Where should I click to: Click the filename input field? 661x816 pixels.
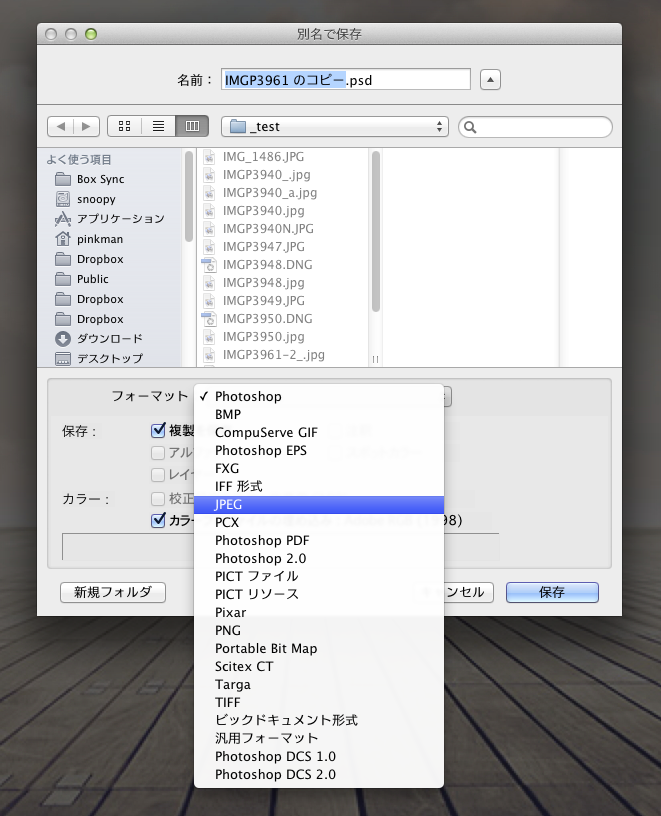click(x=346, y=80)
